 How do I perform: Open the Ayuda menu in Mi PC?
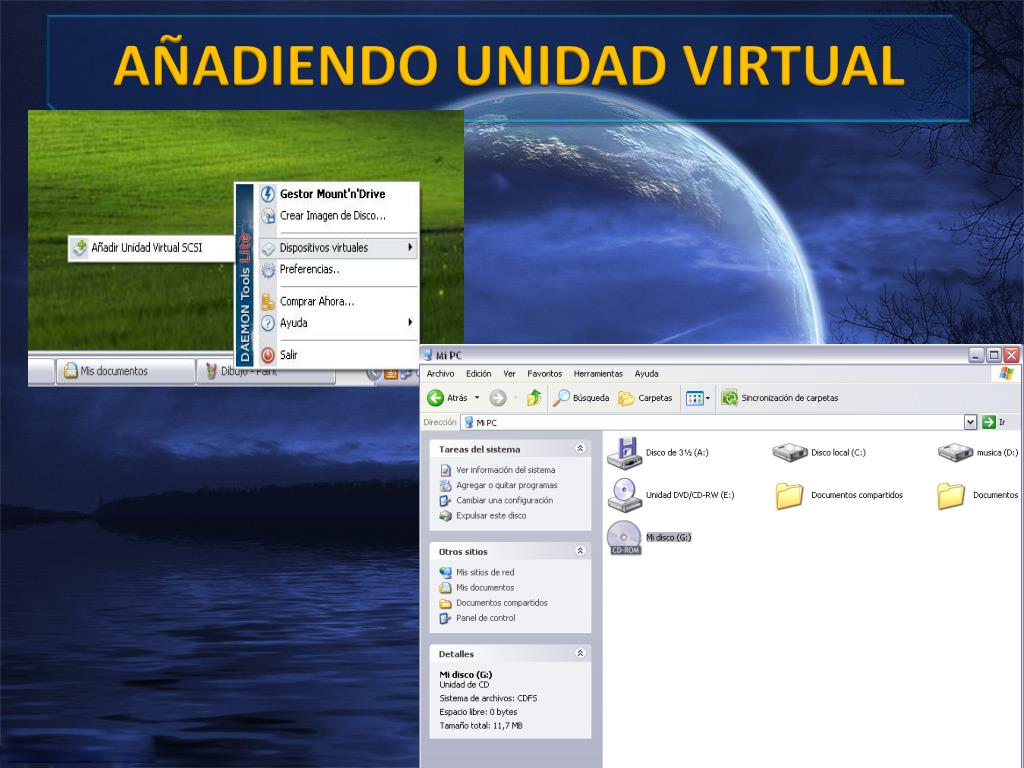[647, 374]
